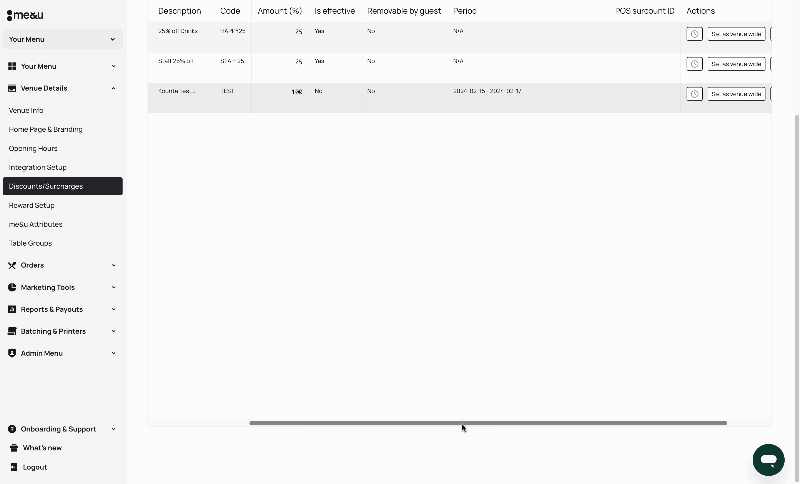The image size is (800, 484).
Task: Open the chat support bubble
Action: click(x=768, y=460)
